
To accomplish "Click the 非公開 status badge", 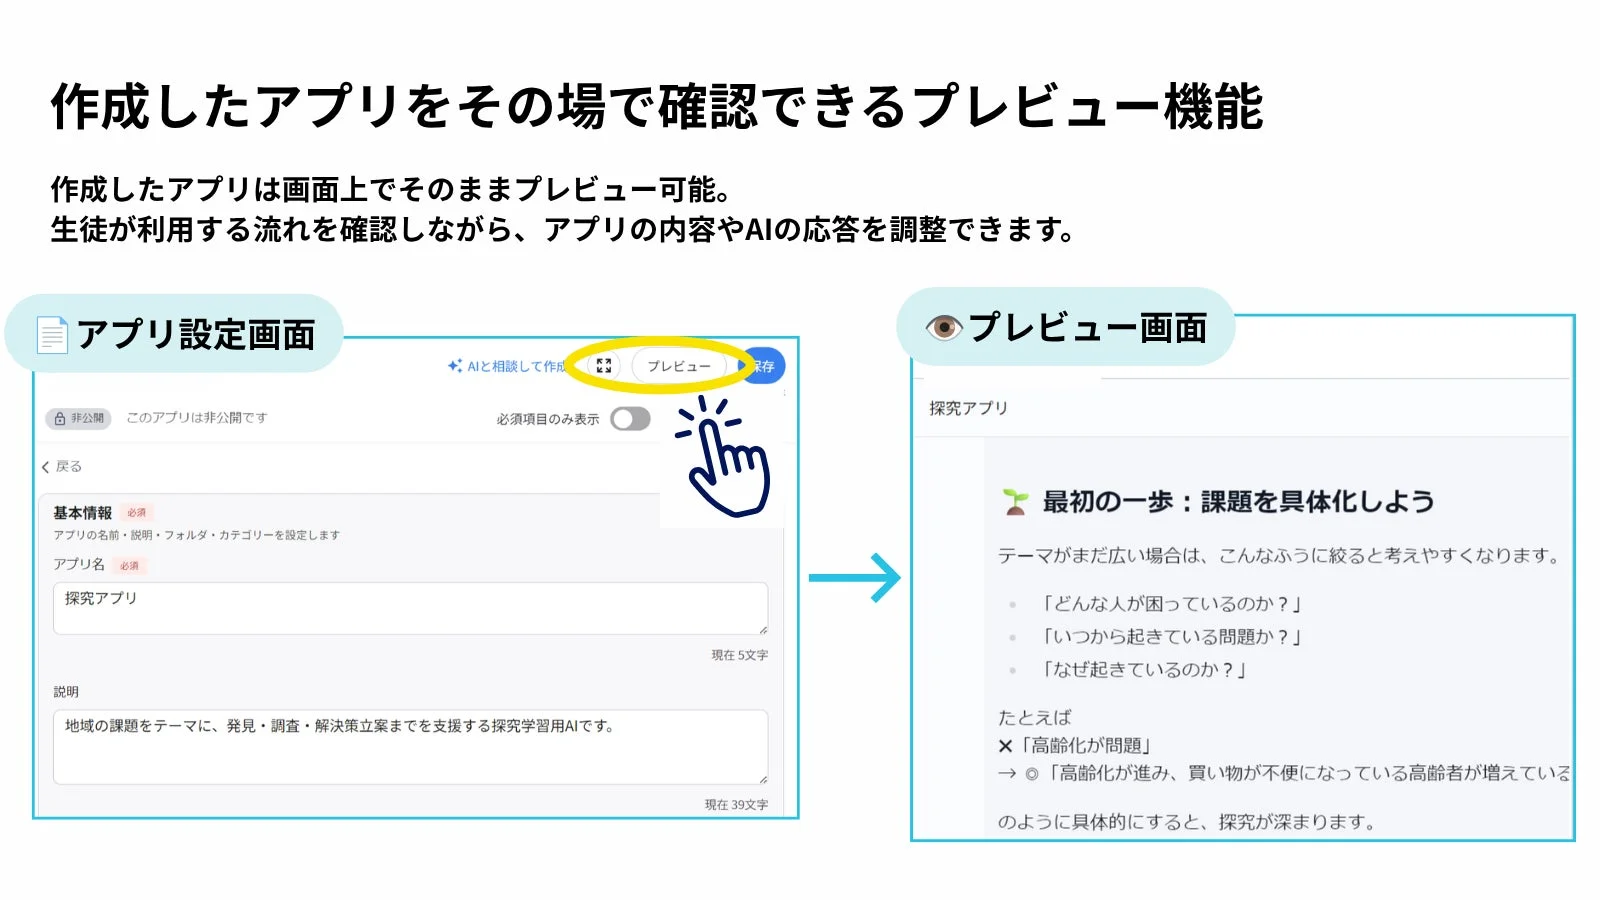I will pos(78,418).
